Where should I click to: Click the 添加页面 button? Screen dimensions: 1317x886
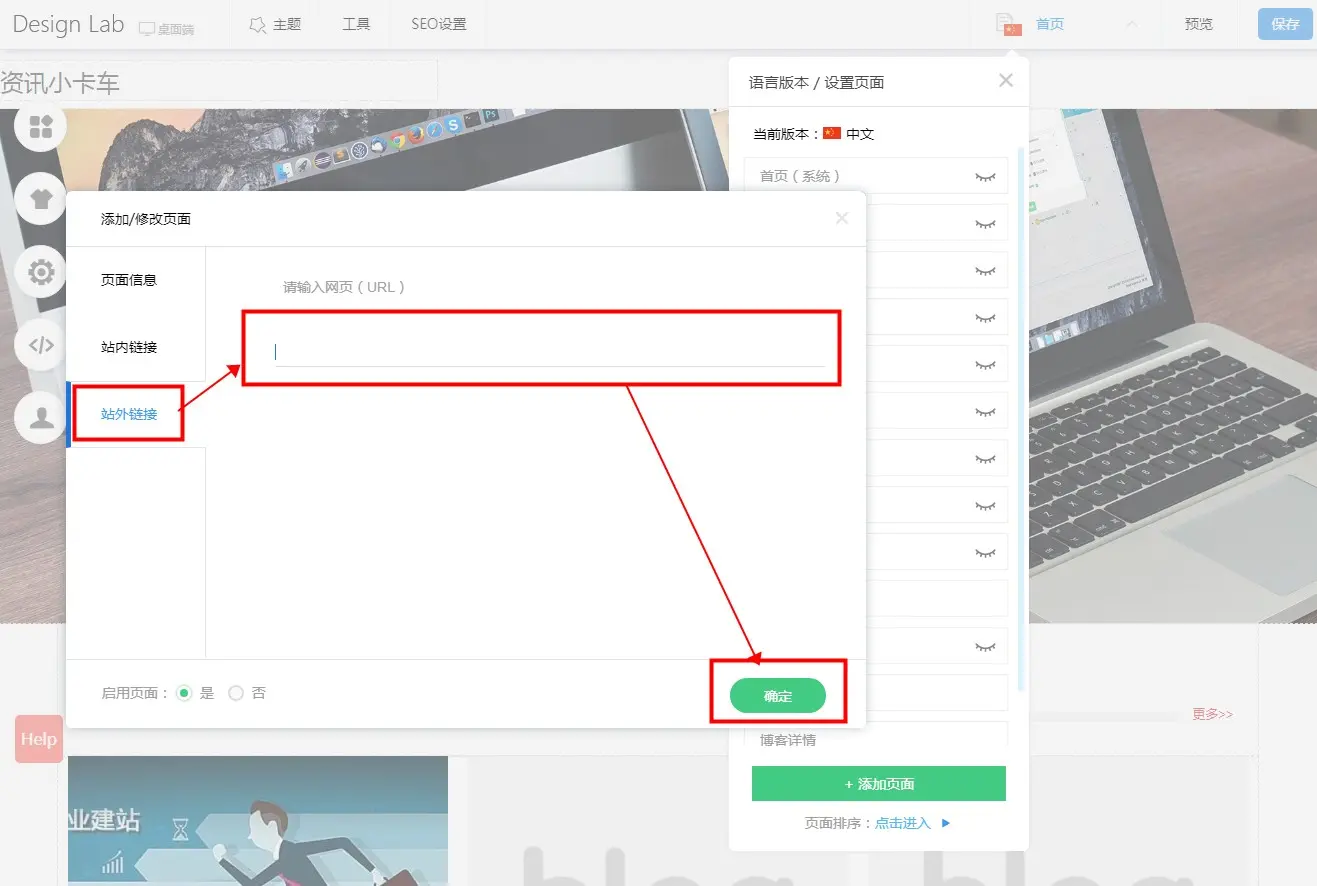pyautogui.click(x=878, y=784)
